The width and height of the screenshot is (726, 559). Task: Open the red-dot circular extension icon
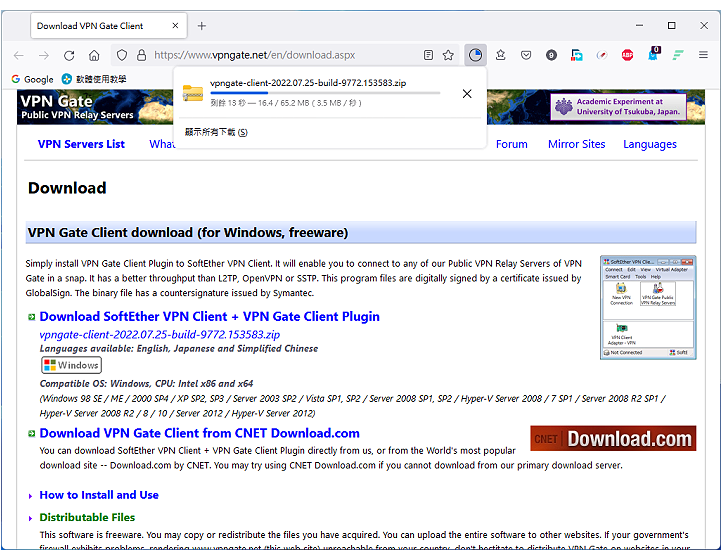(x=602, y=55)
